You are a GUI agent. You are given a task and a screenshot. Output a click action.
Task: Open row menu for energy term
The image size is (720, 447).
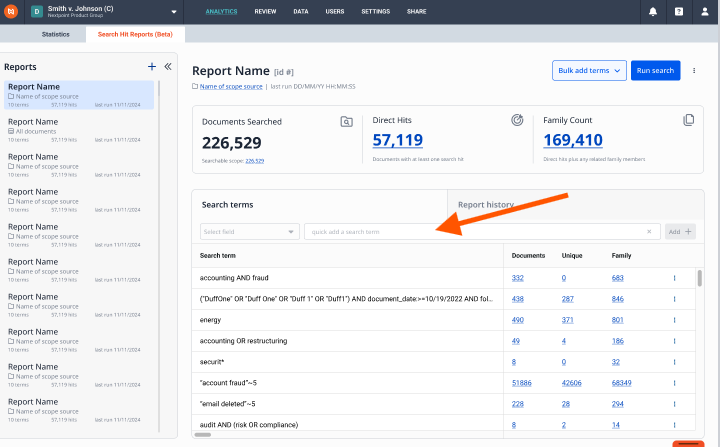tap(674, 320)
